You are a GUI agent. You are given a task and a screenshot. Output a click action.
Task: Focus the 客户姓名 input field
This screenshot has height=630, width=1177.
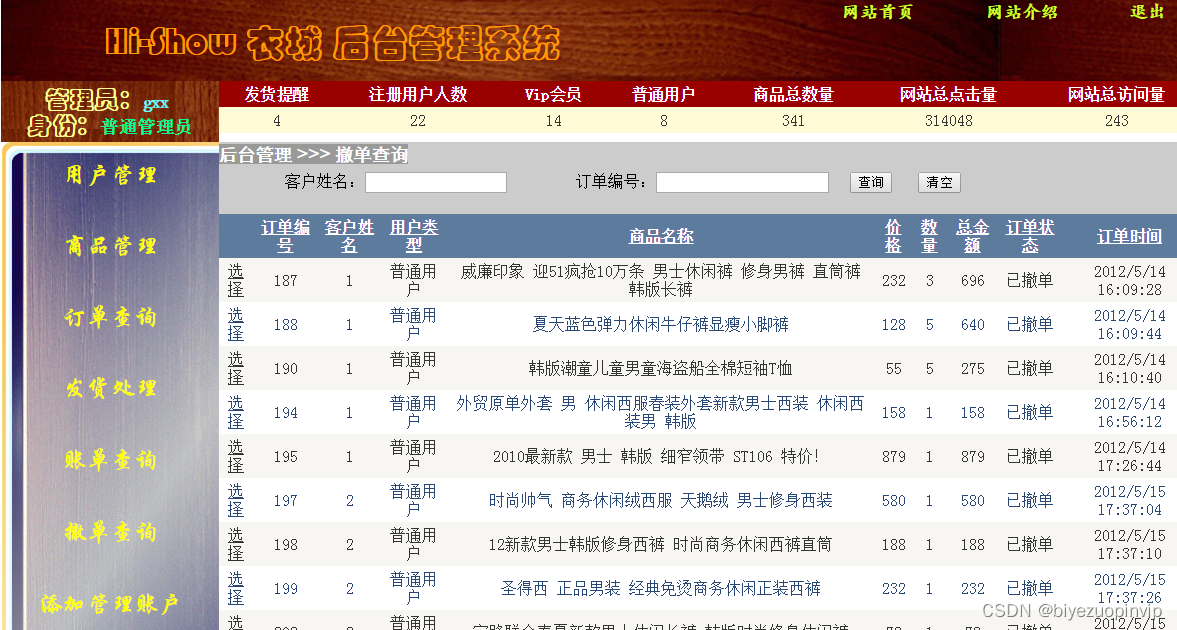click(x=435, y=182)
